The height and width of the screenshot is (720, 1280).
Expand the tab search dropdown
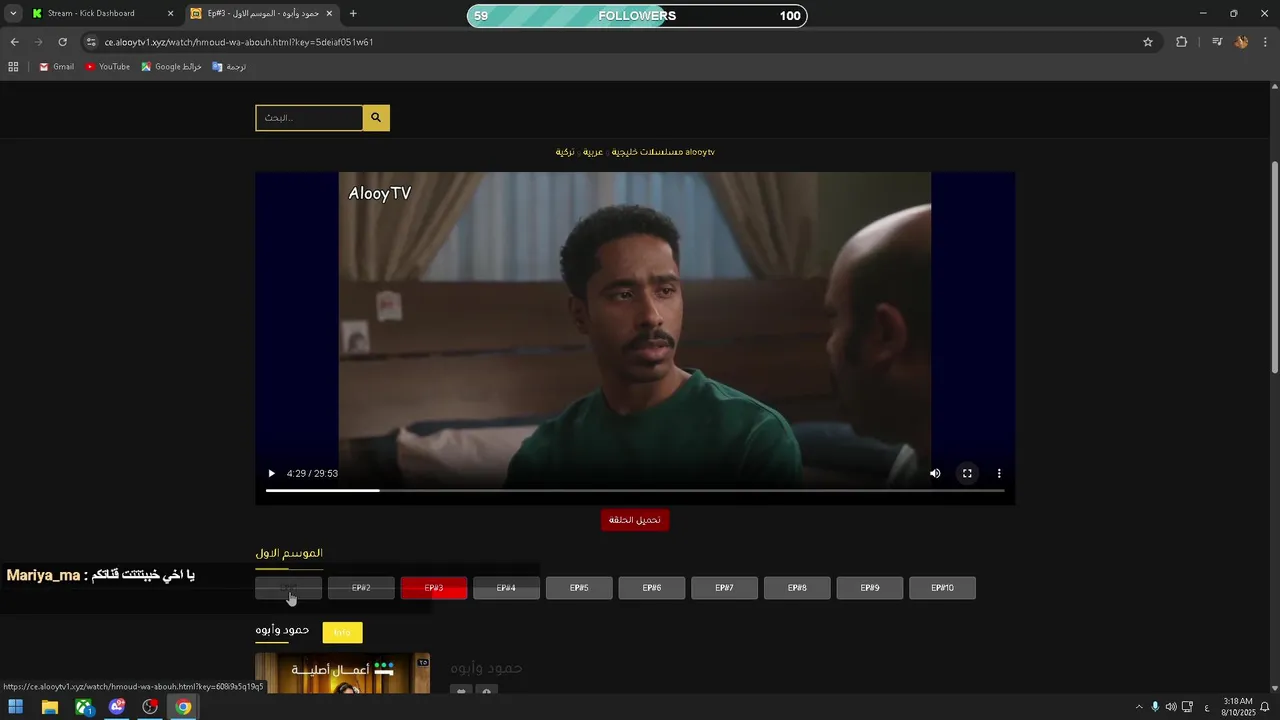tap(13, 14)
